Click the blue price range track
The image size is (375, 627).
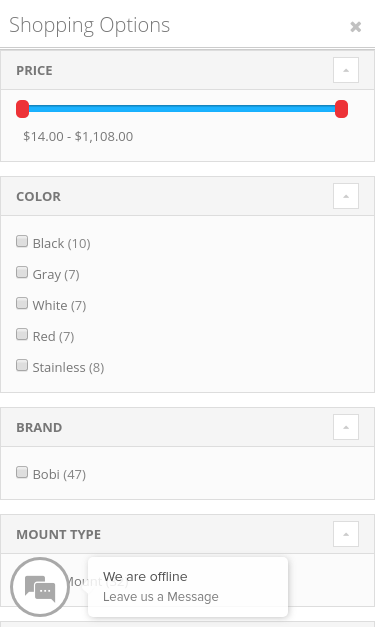(182, 109)
